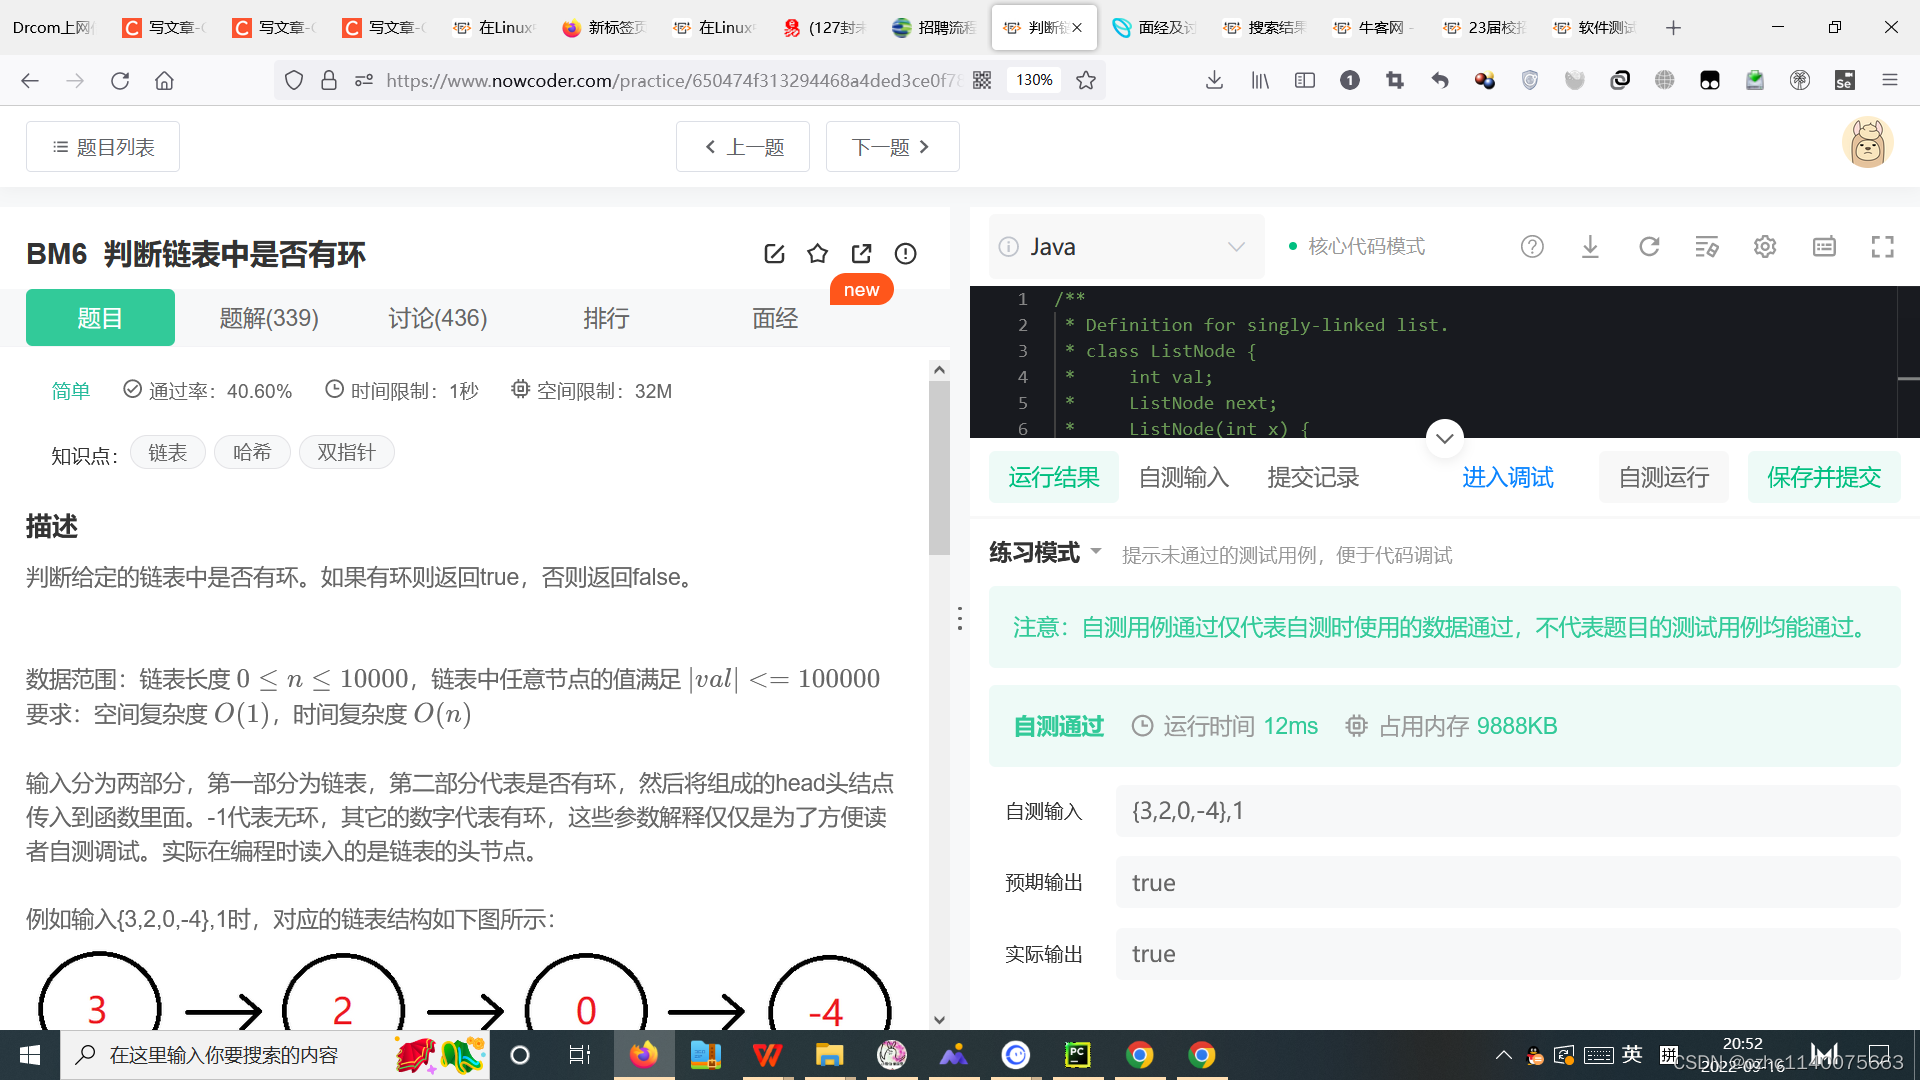The width and height of the screenshot is (1920, 1080).
Task: Expand code panel via center chevron
Action: point(1444,438)
